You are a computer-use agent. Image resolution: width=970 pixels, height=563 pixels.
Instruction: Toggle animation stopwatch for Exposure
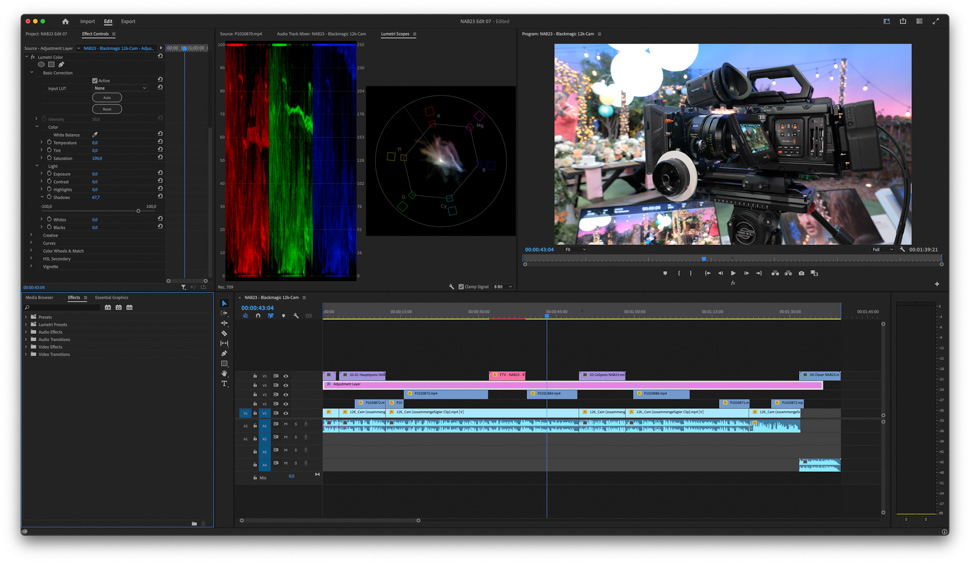pos(49,174)
